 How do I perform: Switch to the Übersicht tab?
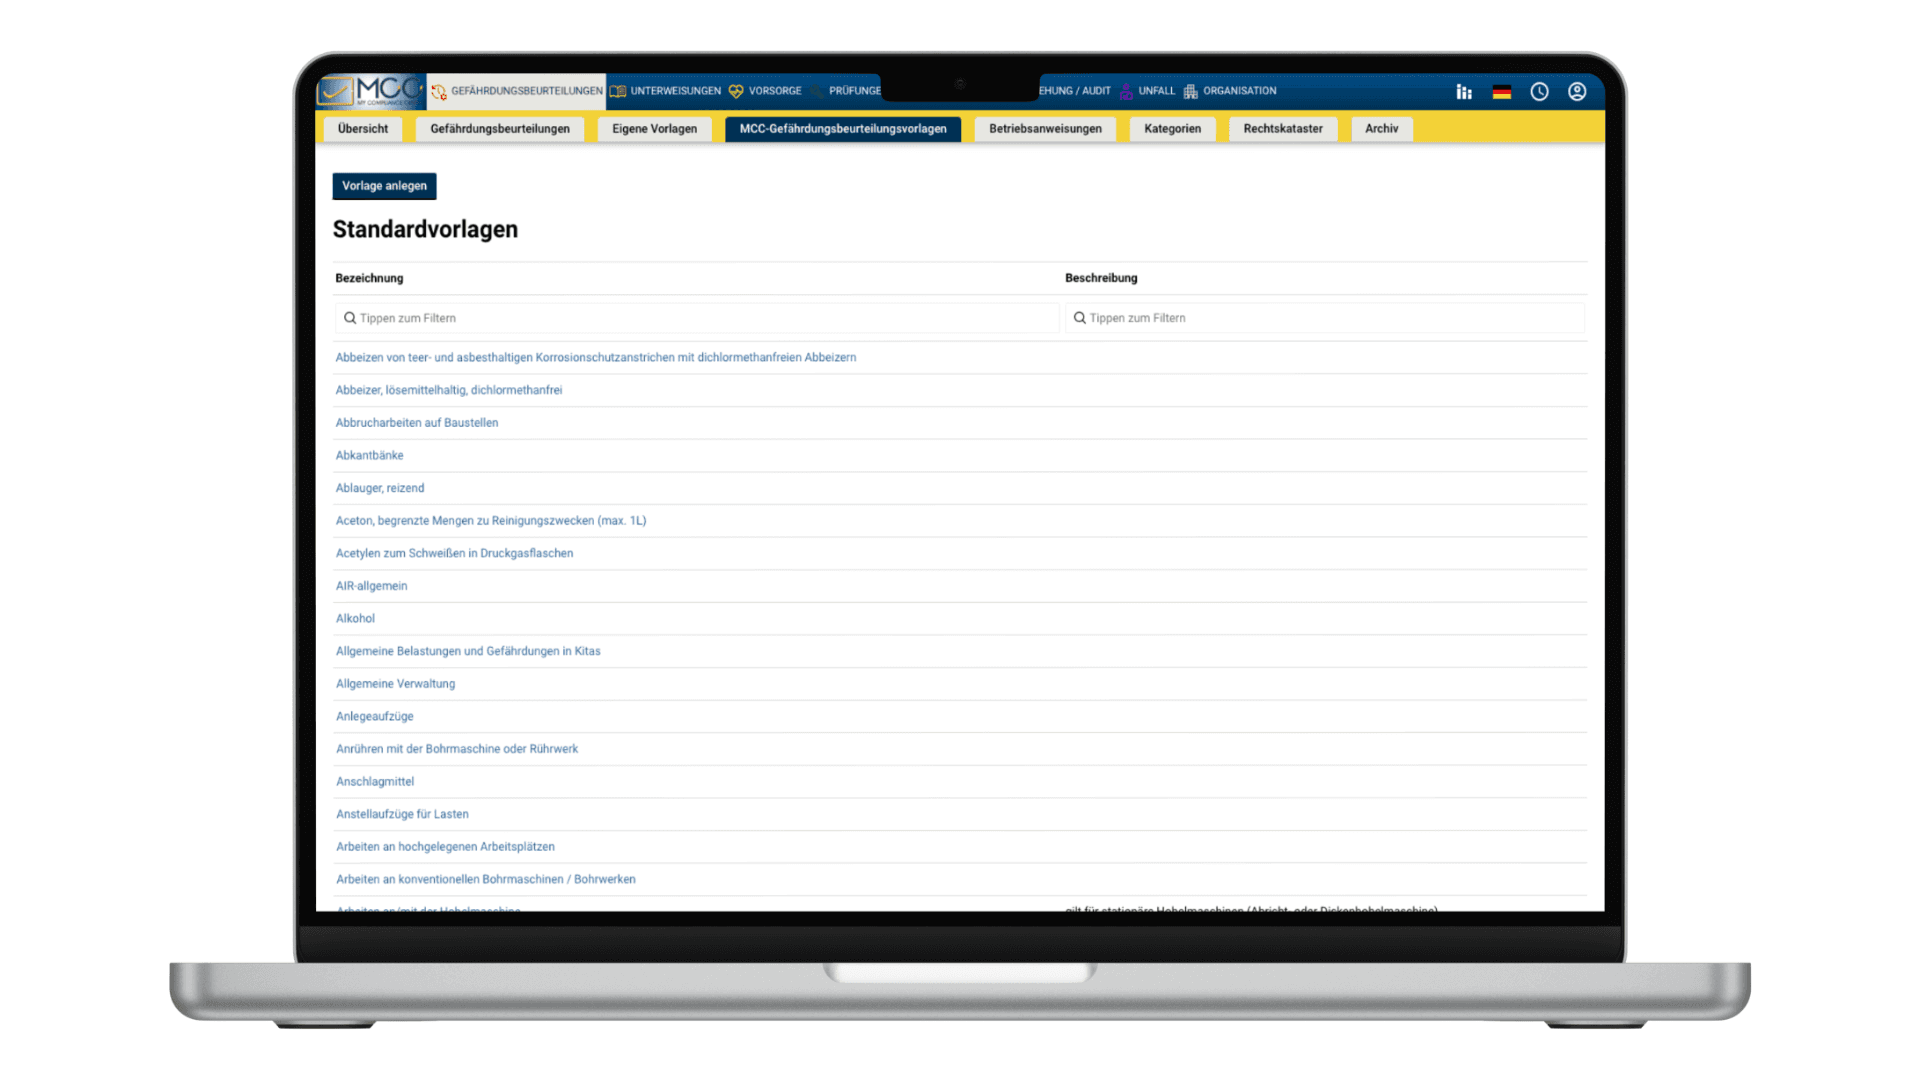pos(363,129)
